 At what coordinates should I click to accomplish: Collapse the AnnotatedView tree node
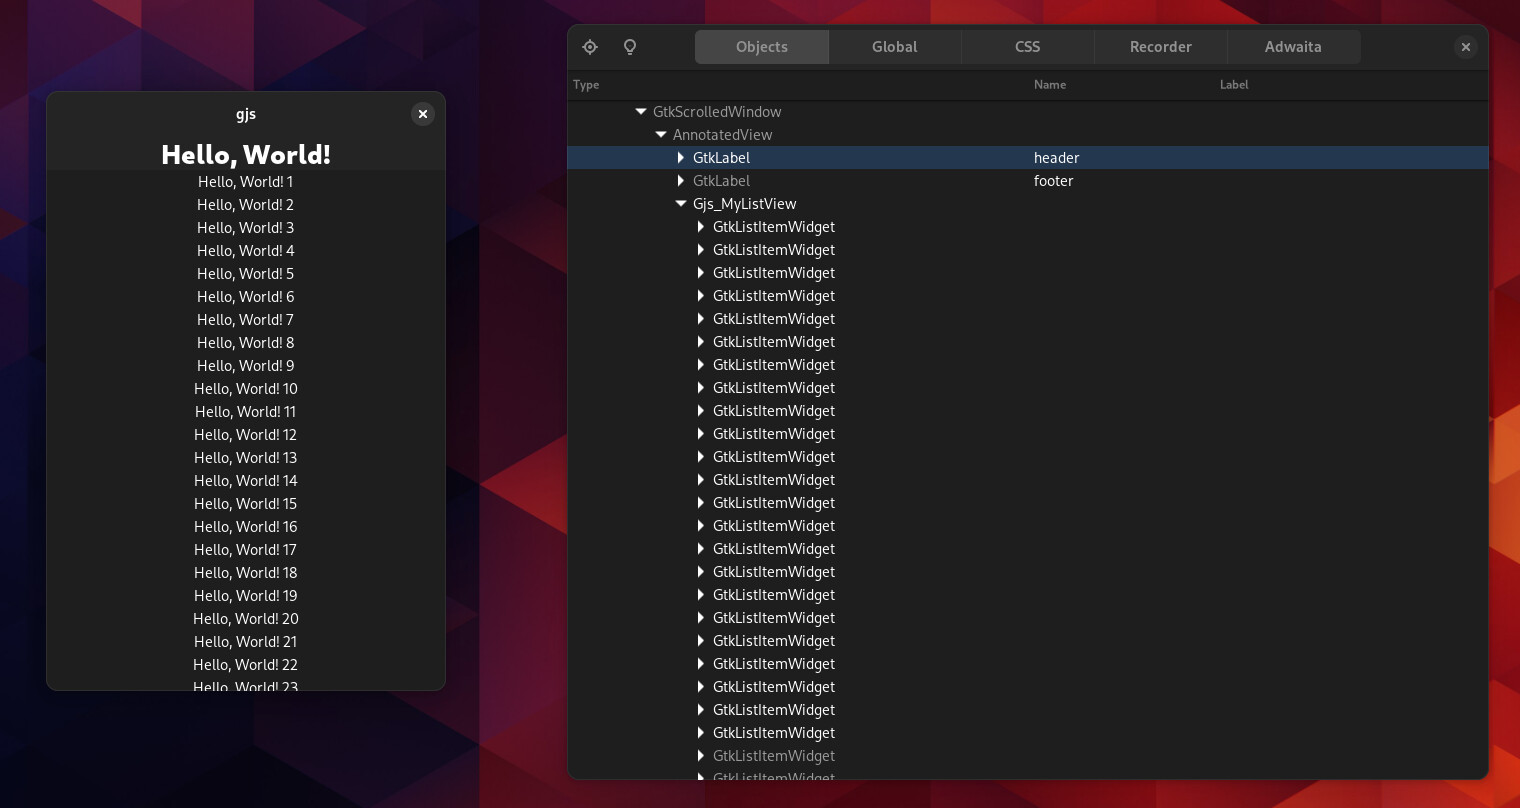661,135
